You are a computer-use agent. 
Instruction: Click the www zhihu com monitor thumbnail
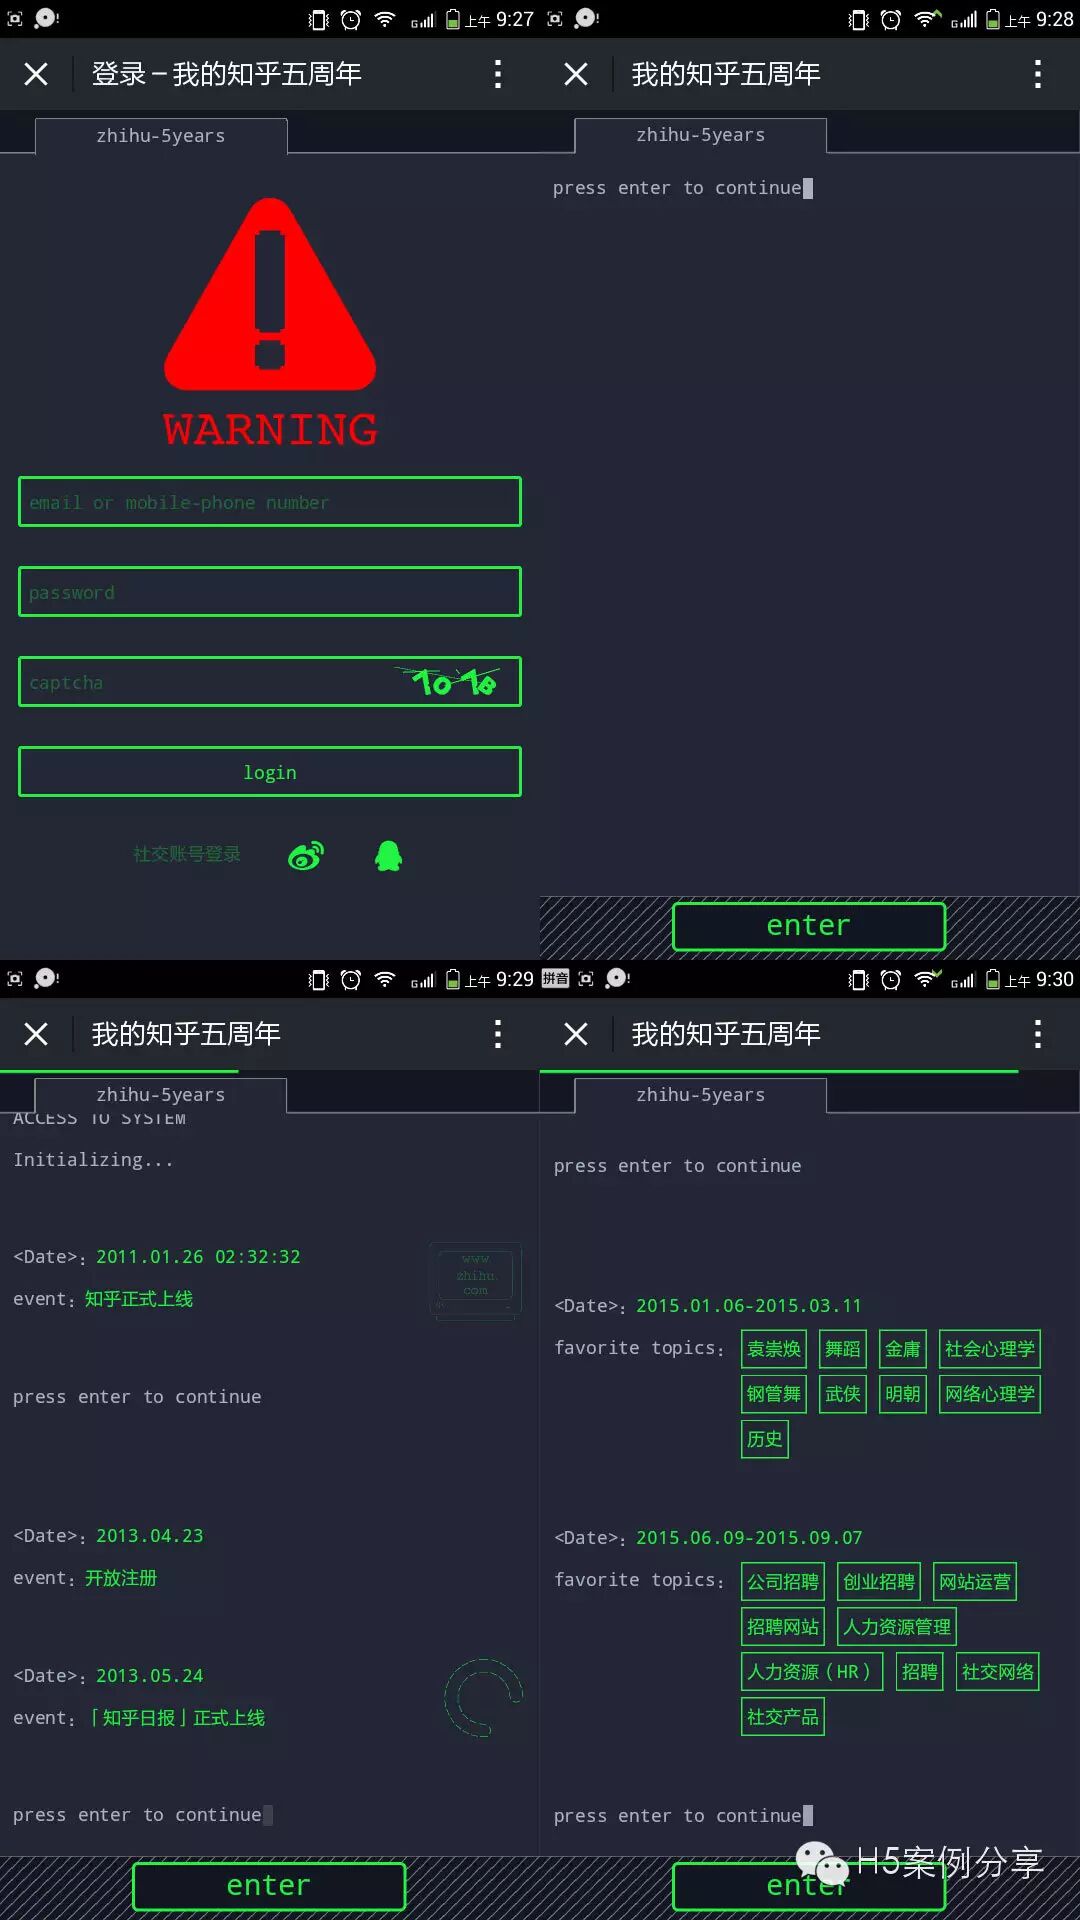coord(476,1281)
